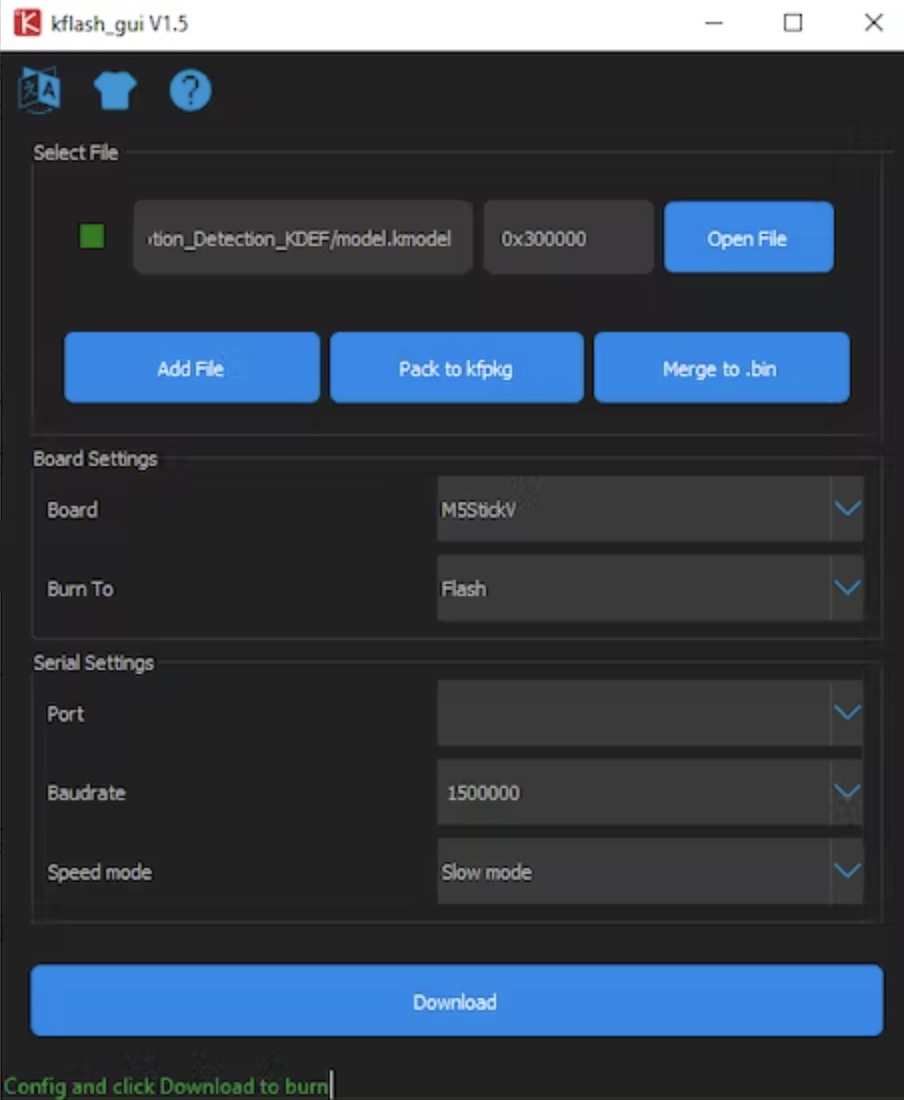Close the kflash_gui window

873,23
